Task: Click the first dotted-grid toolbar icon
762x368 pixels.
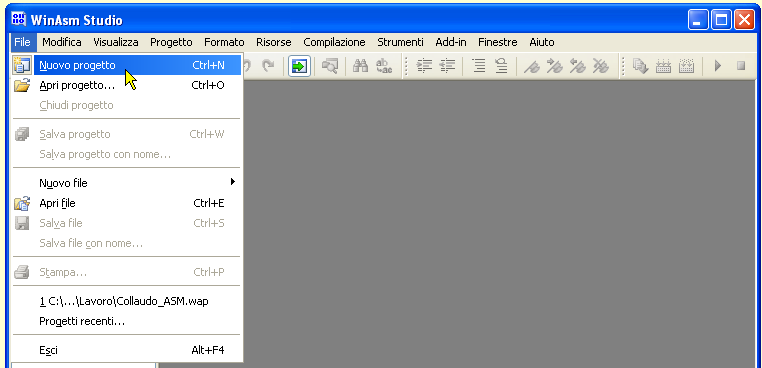Action: [x=663, y=66]
